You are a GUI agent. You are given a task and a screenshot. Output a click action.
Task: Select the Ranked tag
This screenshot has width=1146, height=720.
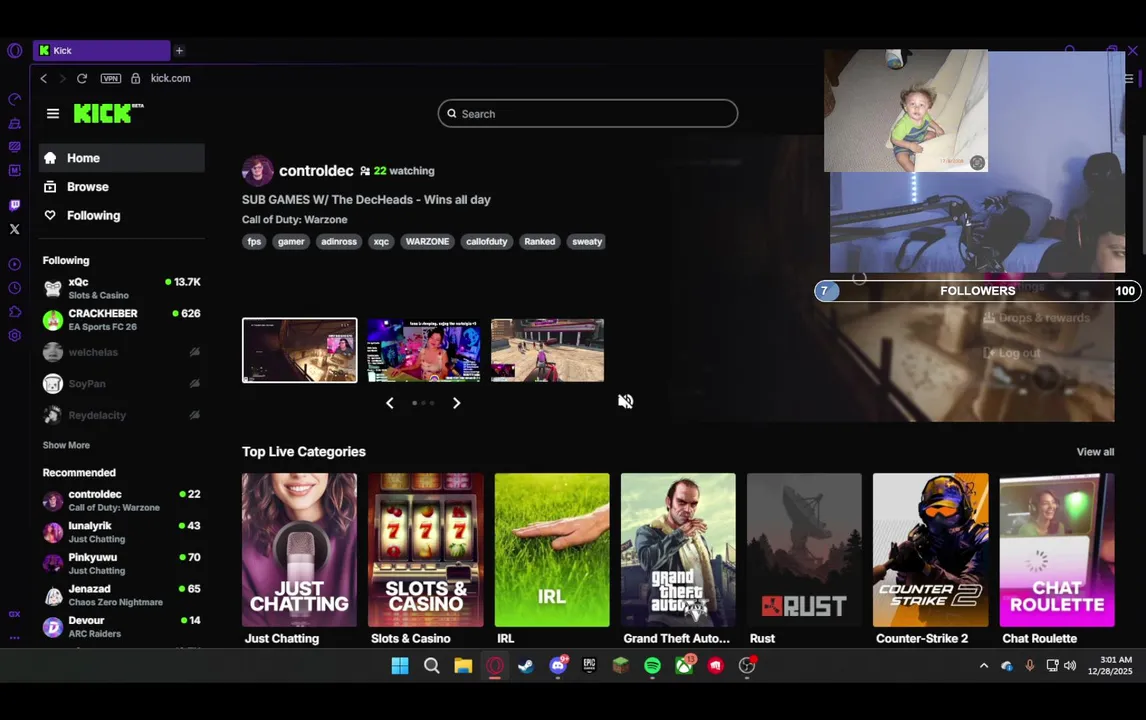[x=539, y=241]
